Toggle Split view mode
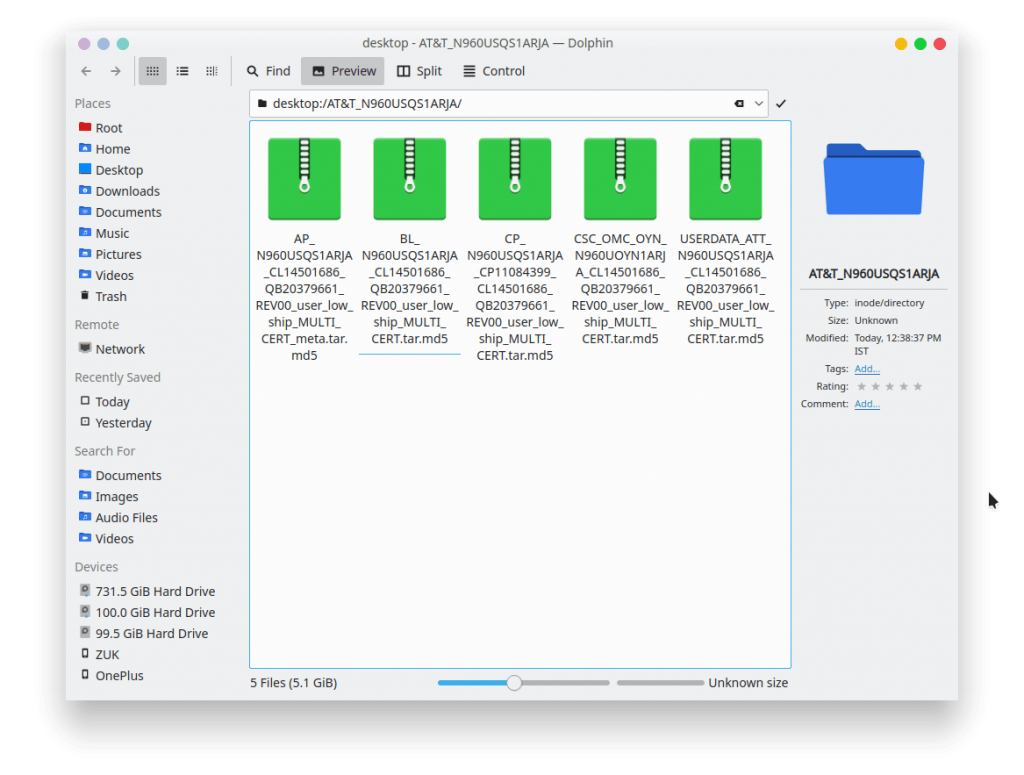The image size is (1024, 775). pos(419,71)
